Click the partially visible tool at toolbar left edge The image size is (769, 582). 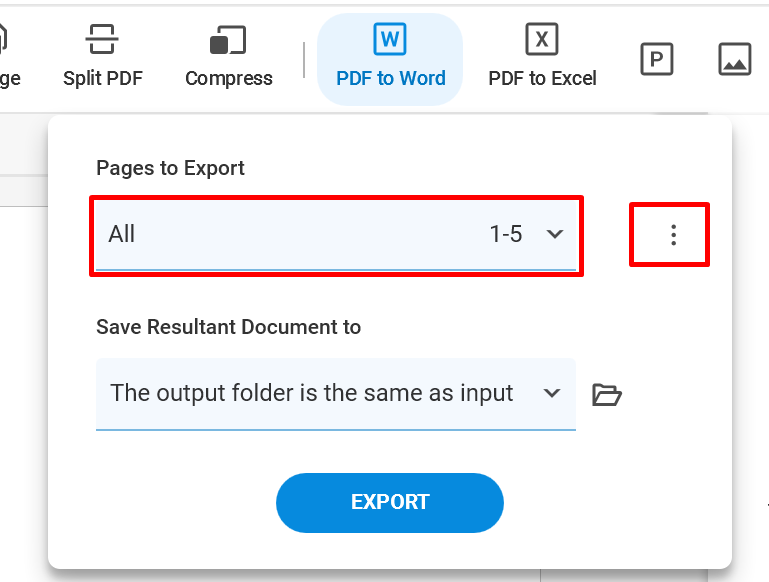[6, 56]
